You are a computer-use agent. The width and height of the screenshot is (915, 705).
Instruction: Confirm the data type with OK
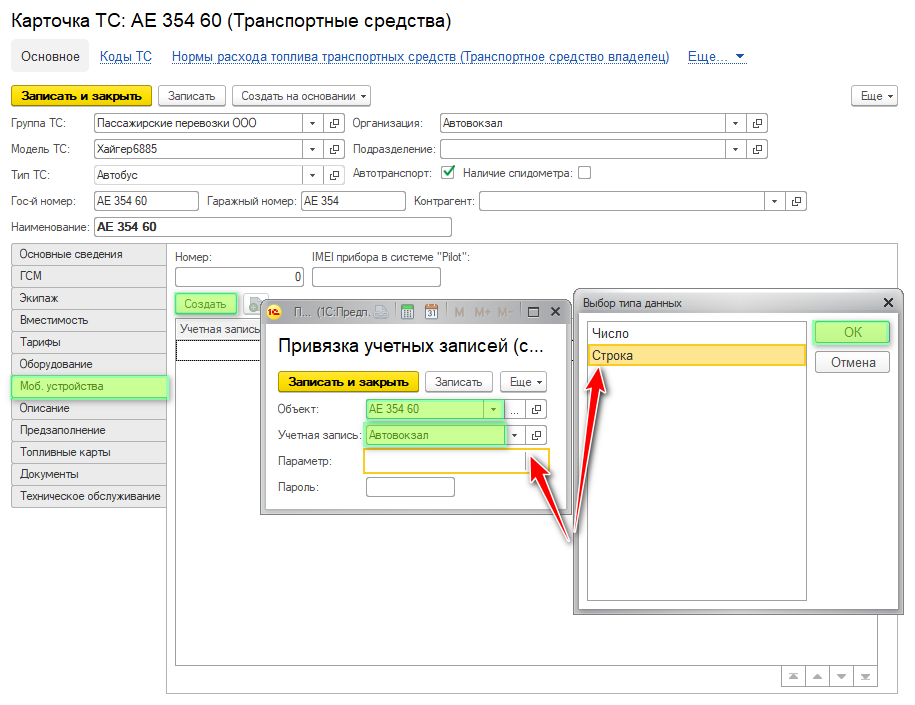tap(851, 332)
